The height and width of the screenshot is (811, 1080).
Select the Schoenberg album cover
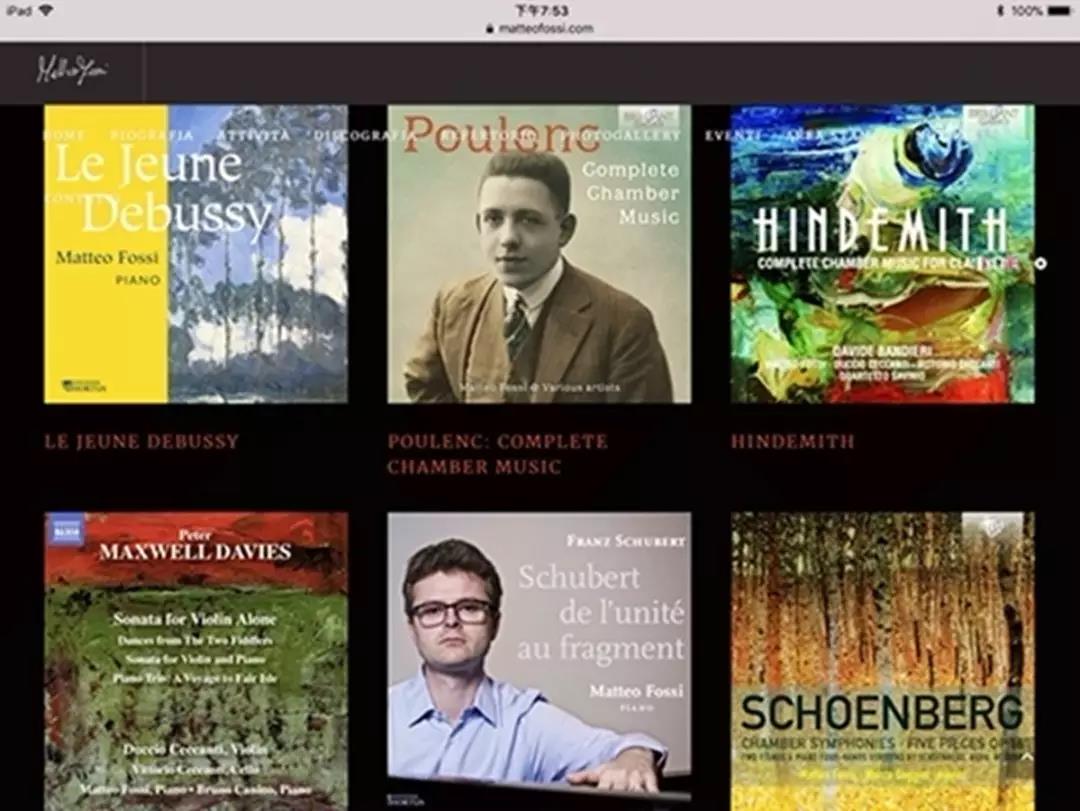(x=883, y=661)
